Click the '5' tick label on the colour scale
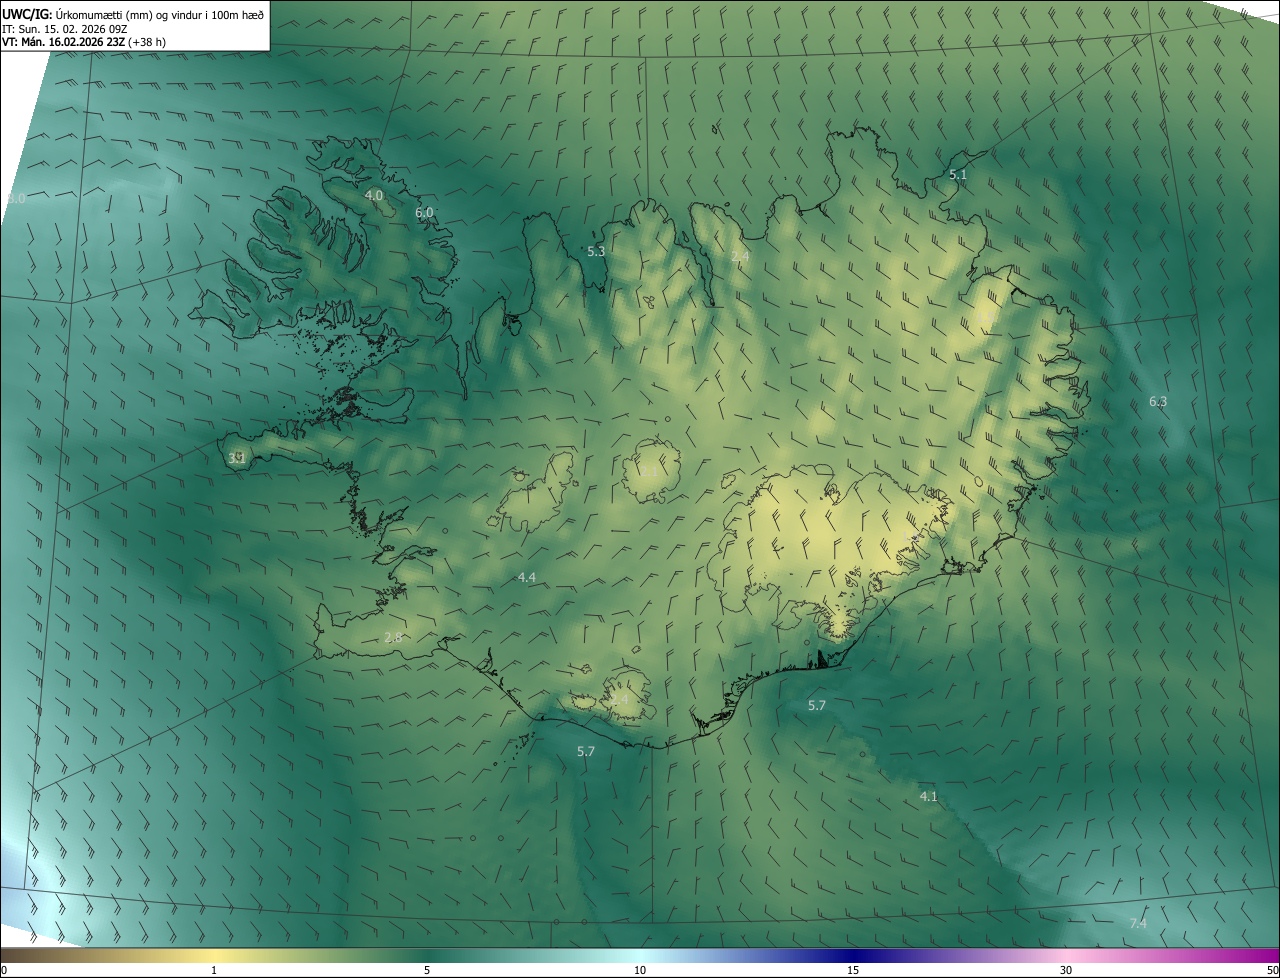Image resolution: width=1280 pixels, height=978 pixels. tap(427, 970)
